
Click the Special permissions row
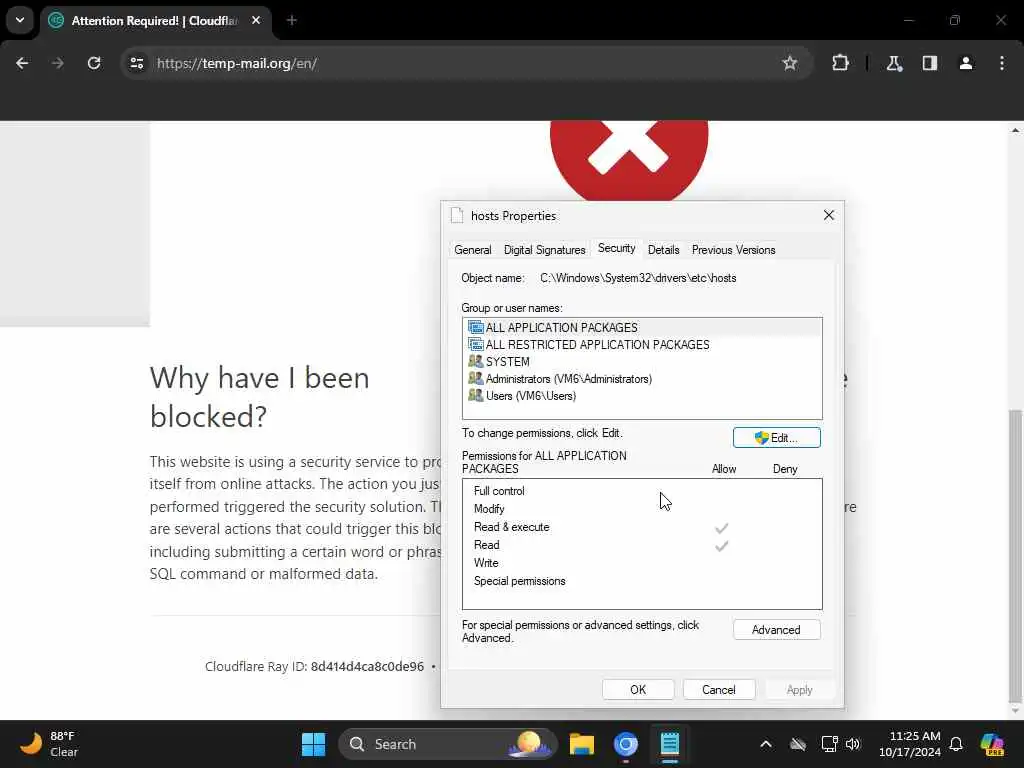pos(642,581)
